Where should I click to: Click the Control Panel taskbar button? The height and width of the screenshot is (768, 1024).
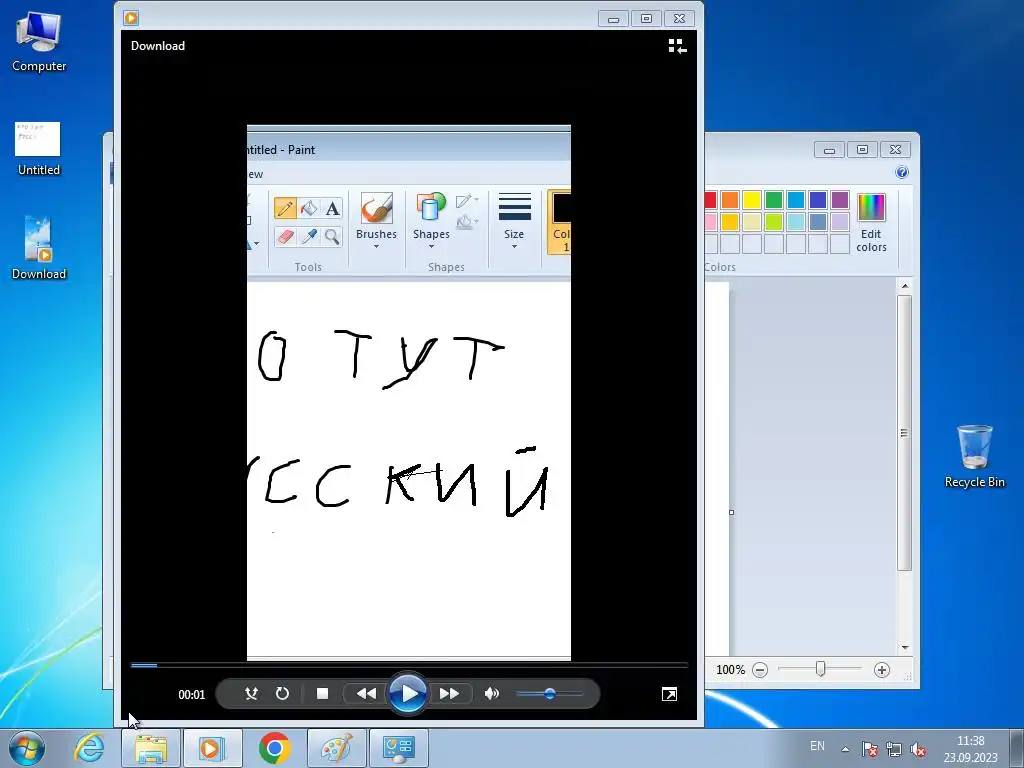[x=398, y=748]
